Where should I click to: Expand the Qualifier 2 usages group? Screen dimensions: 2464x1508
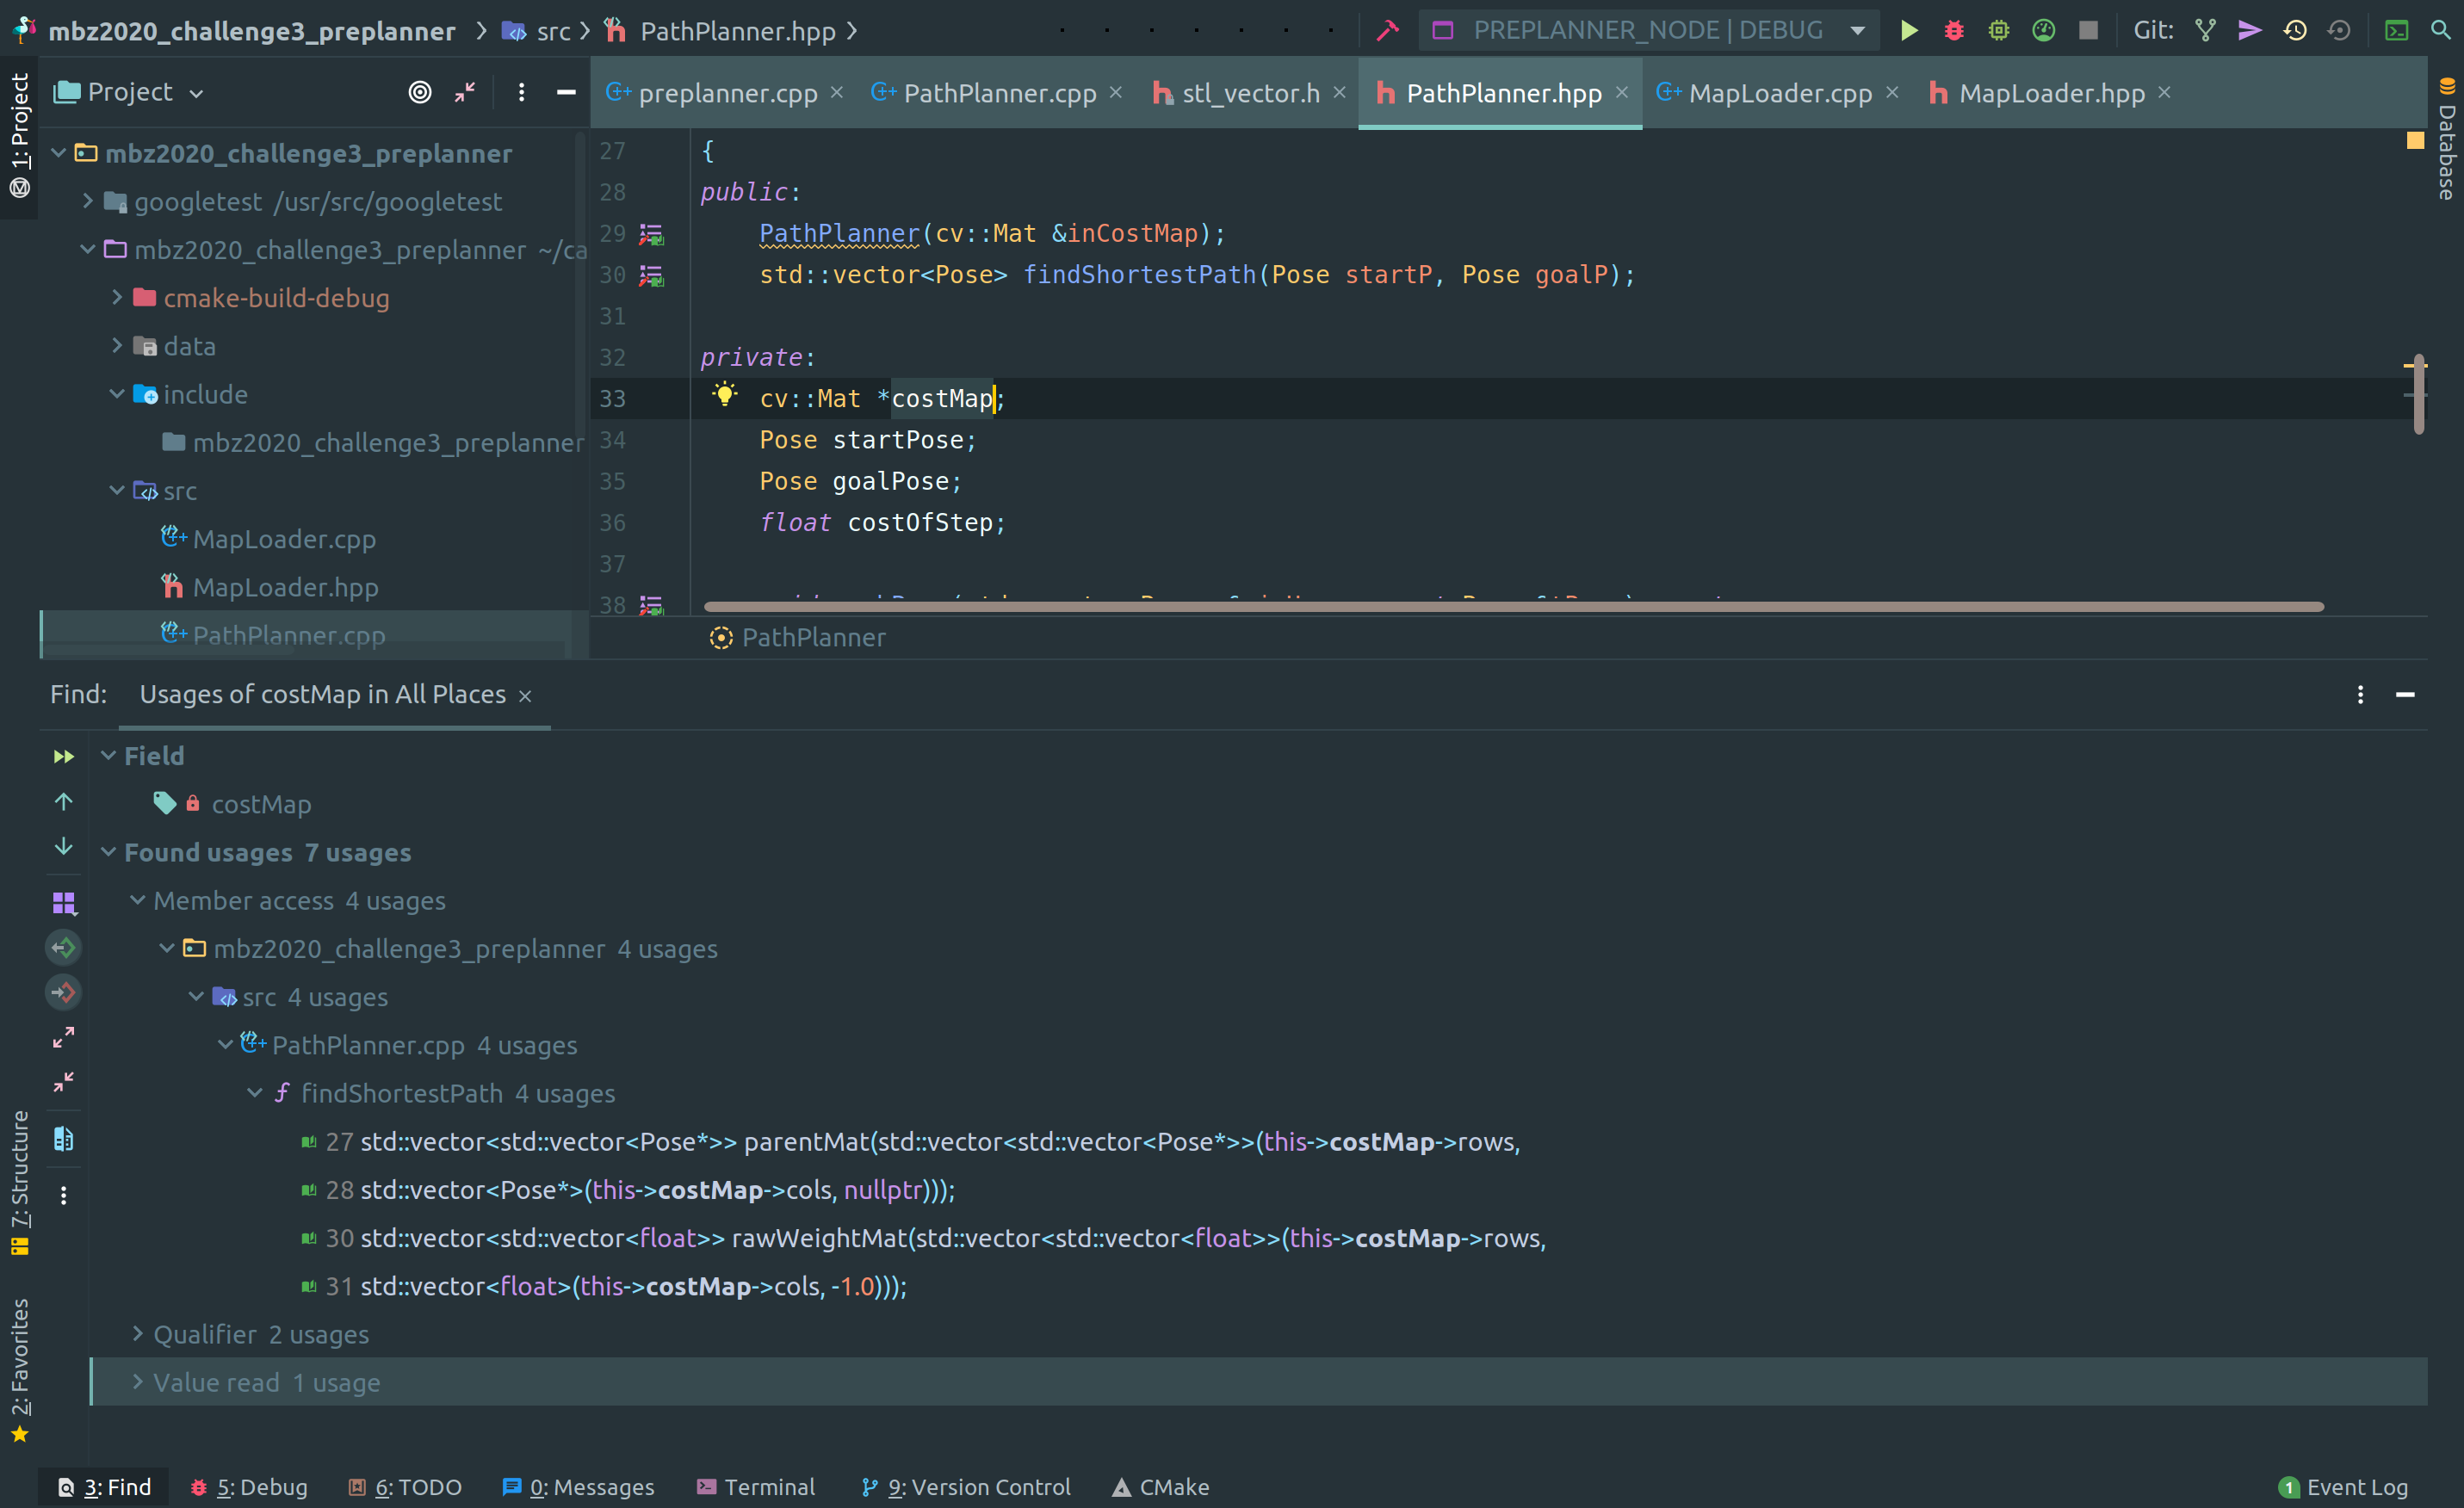[138, 1334]
